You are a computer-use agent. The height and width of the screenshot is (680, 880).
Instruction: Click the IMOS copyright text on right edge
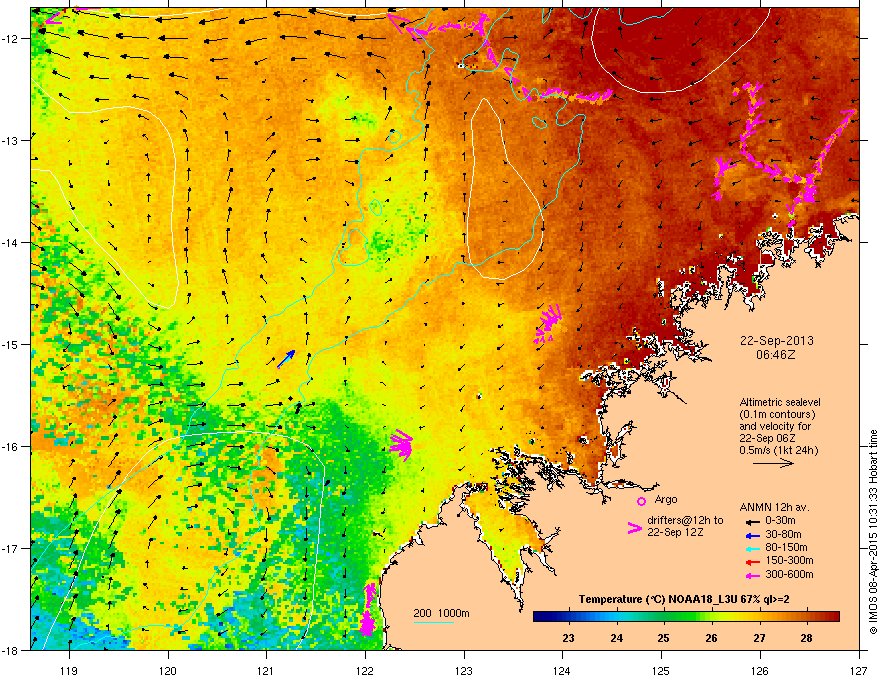873,532
